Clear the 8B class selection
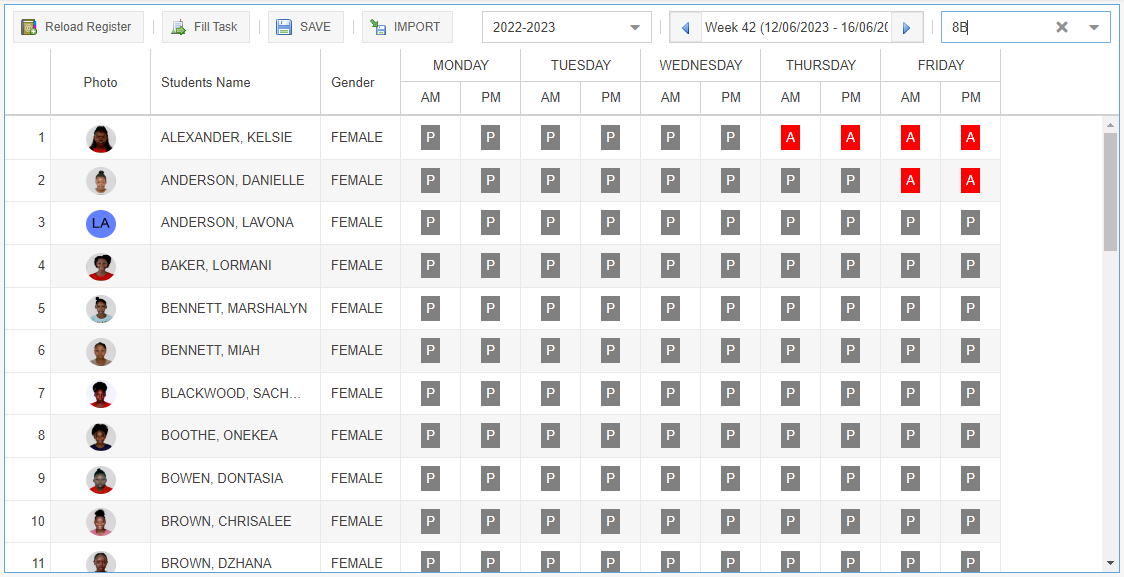Image resolution: width=1124 pixels, height=577 pixels. coord(1062,27)
